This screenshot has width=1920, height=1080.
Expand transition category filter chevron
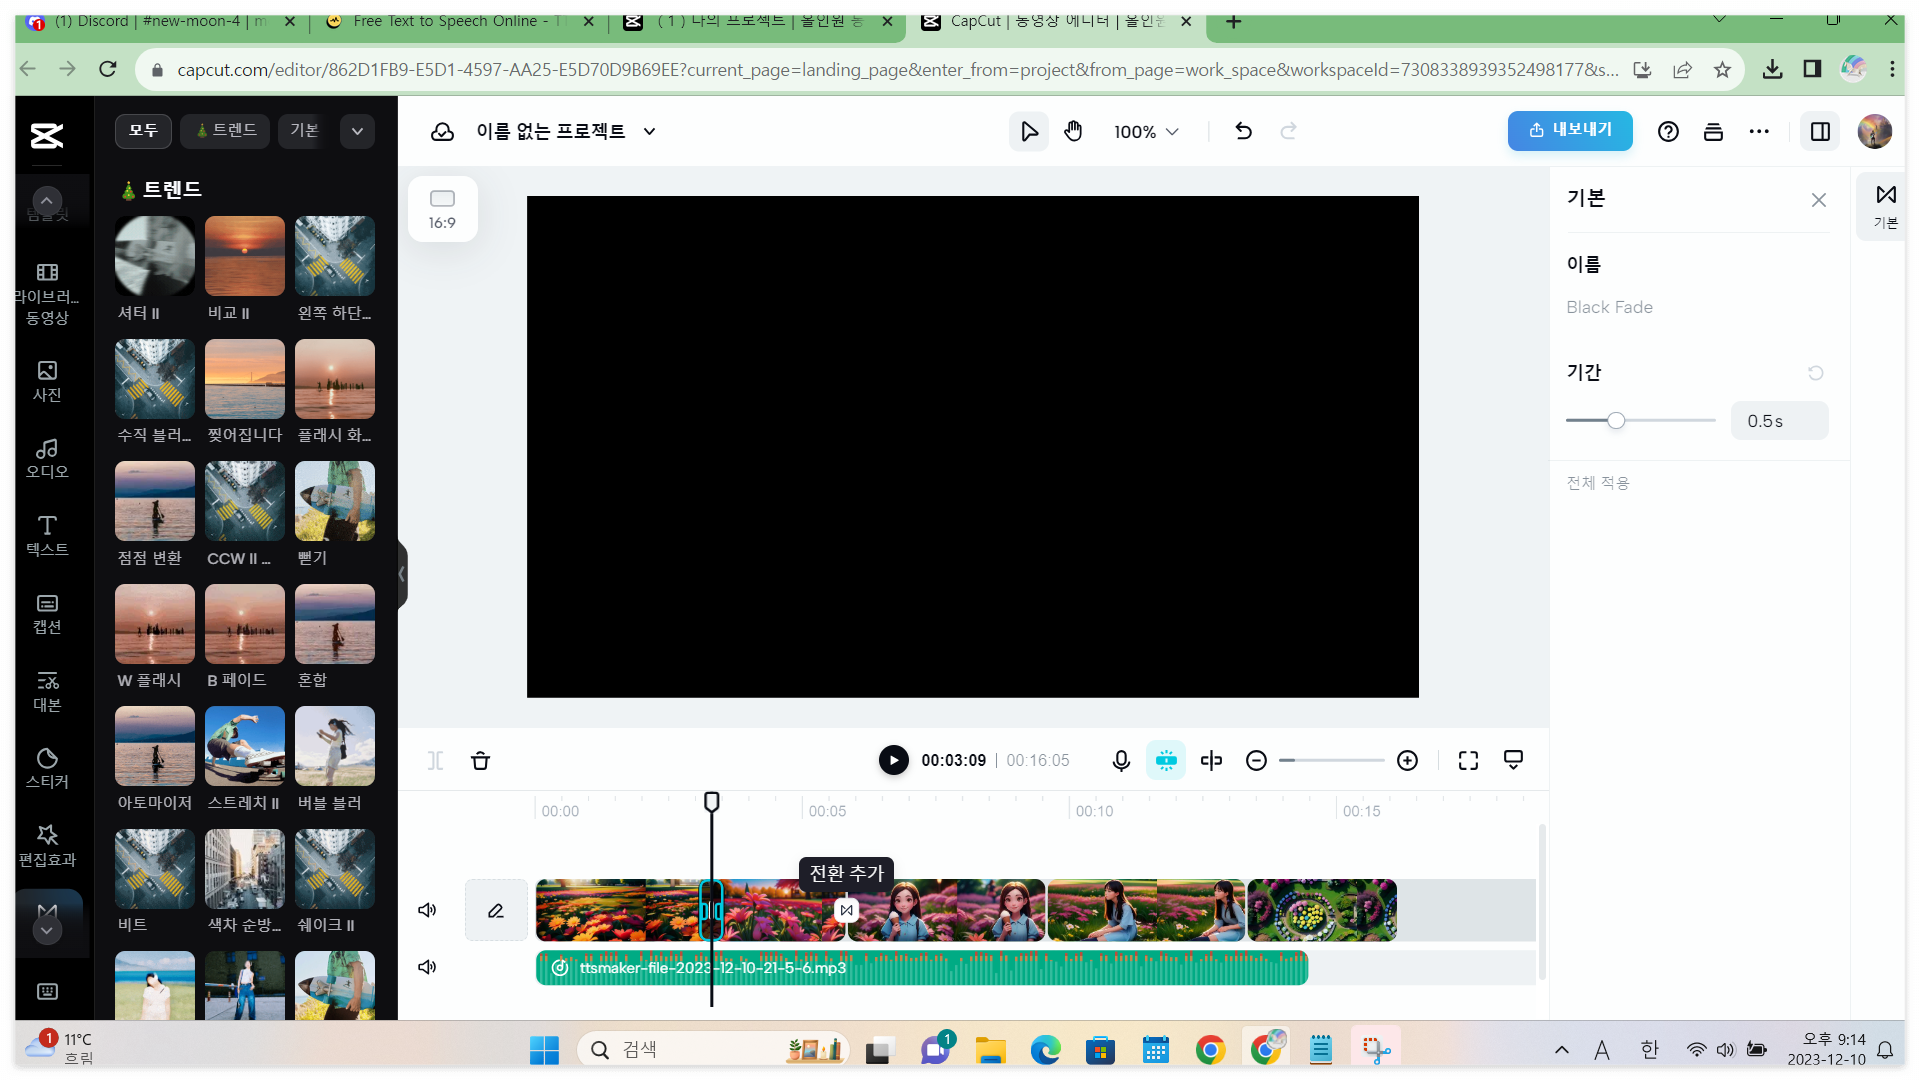click(x=357, y=131)
